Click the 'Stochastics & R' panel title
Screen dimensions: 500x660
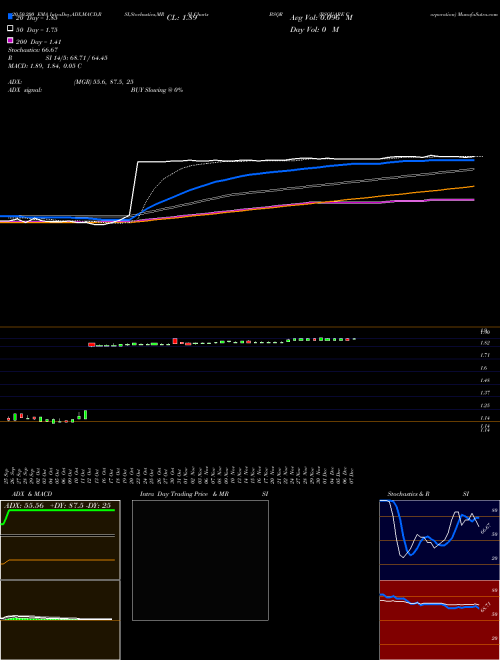click(x=409, y=494)
